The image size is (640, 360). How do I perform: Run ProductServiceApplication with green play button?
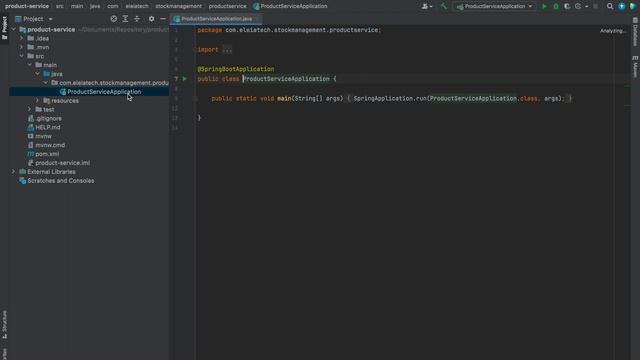pyautogui.click(x=544, y=6)
